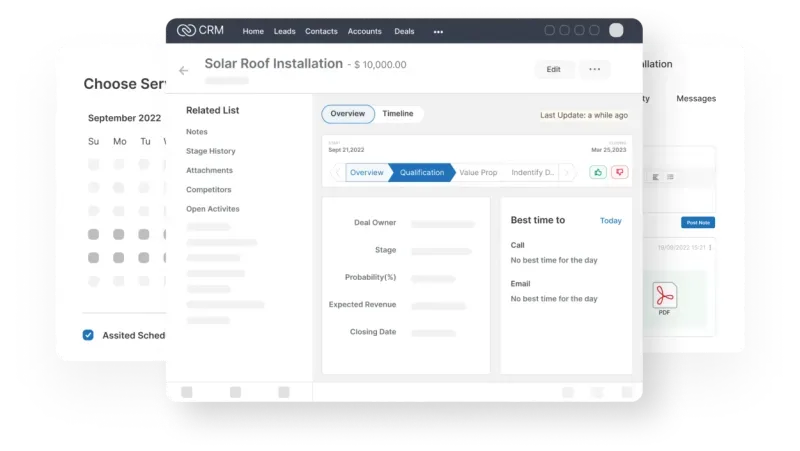This screenshot has height=451, width=800.
Task: Switch to the Timeline tab
Action: point(398,114)
